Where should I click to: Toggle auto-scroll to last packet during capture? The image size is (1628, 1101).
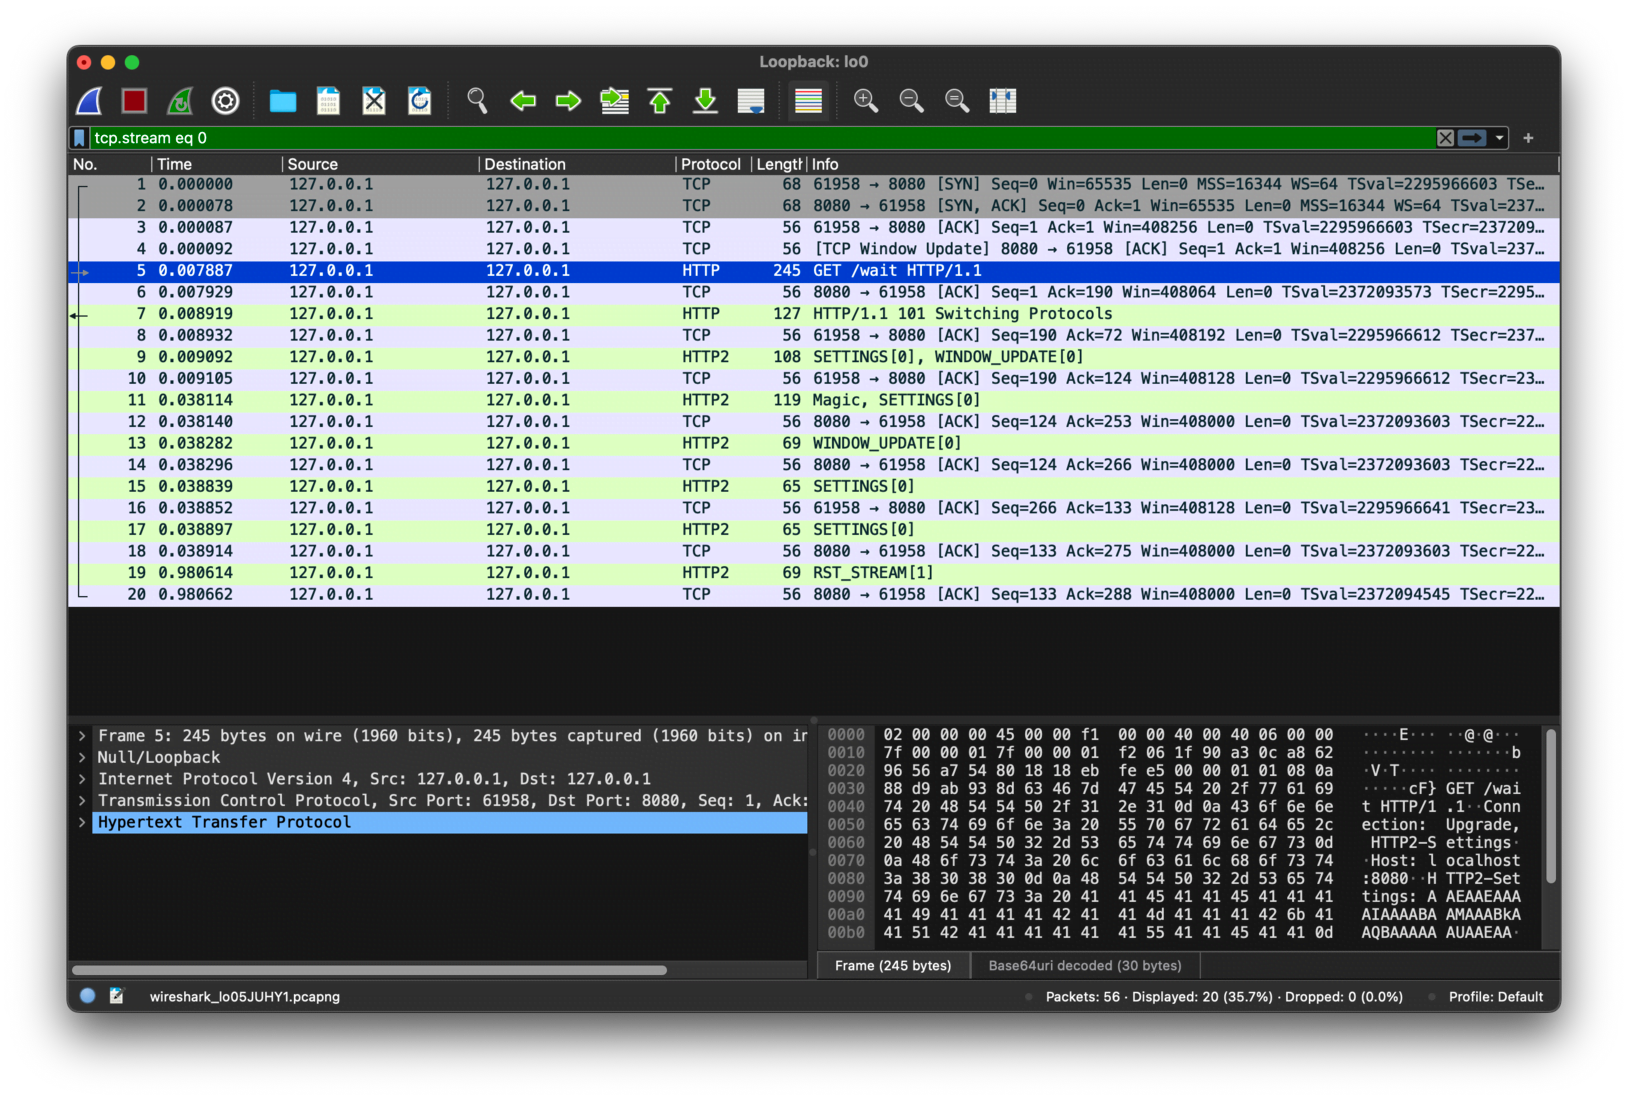point(751,101)
